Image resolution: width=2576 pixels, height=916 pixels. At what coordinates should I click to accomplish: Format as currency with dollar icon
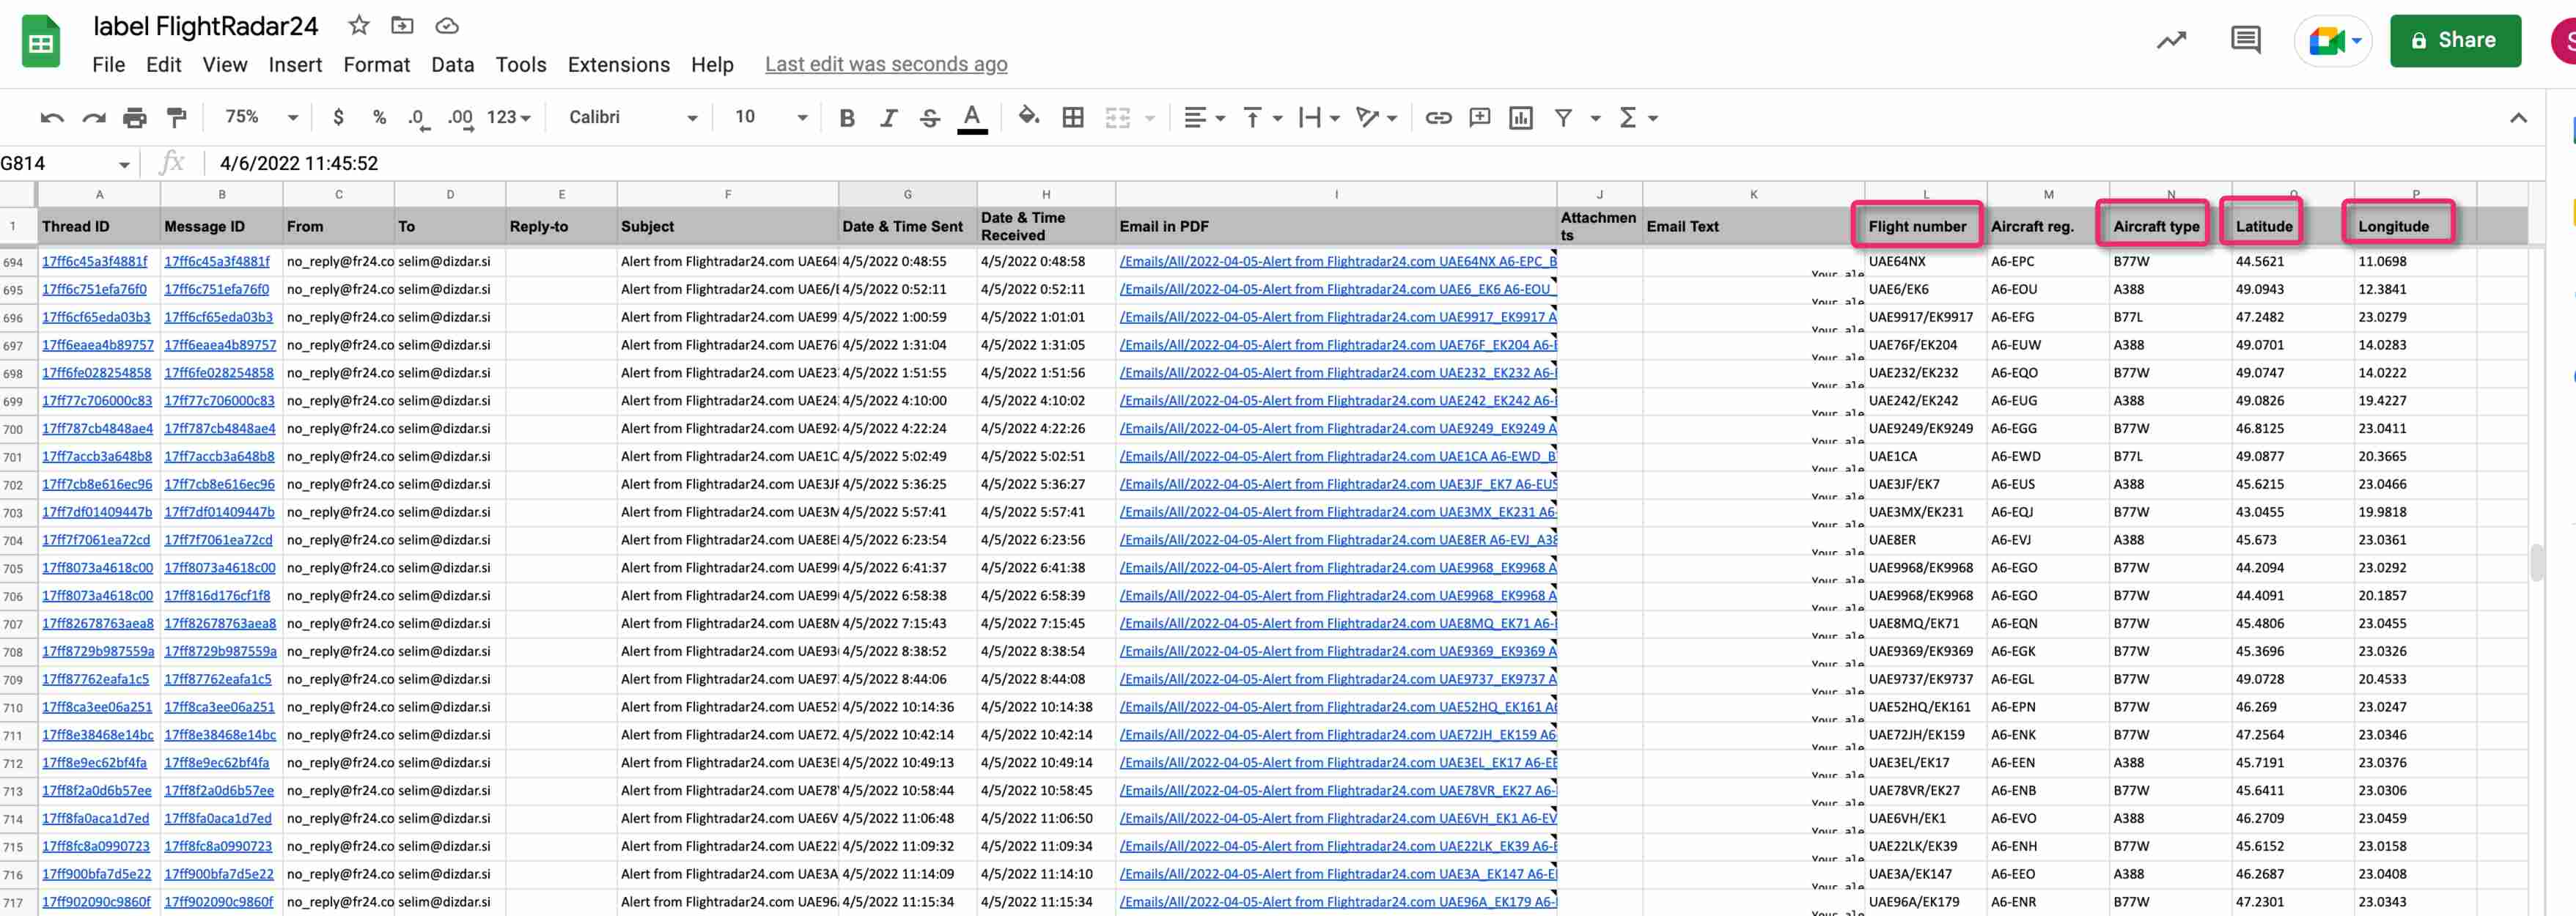[338, 117]
